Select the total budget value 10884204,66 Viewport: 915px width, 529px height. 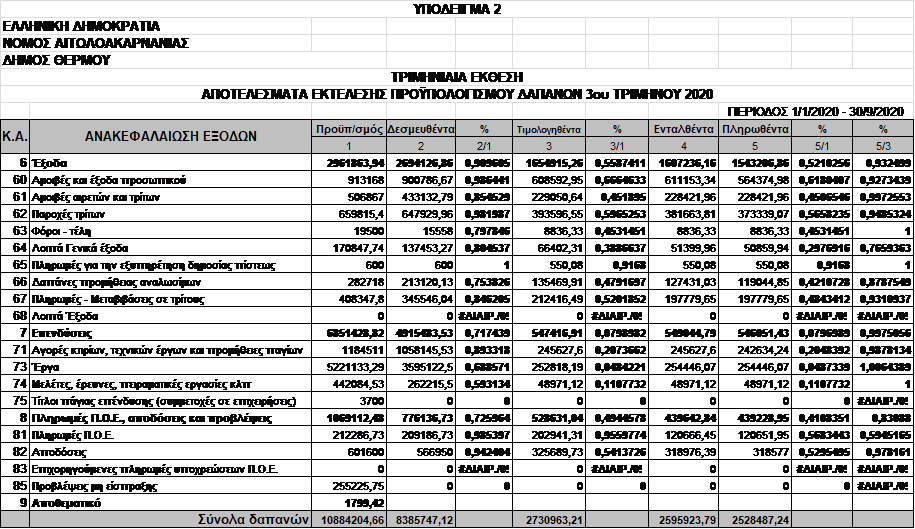pyautogui.click(x=346, y=520)
